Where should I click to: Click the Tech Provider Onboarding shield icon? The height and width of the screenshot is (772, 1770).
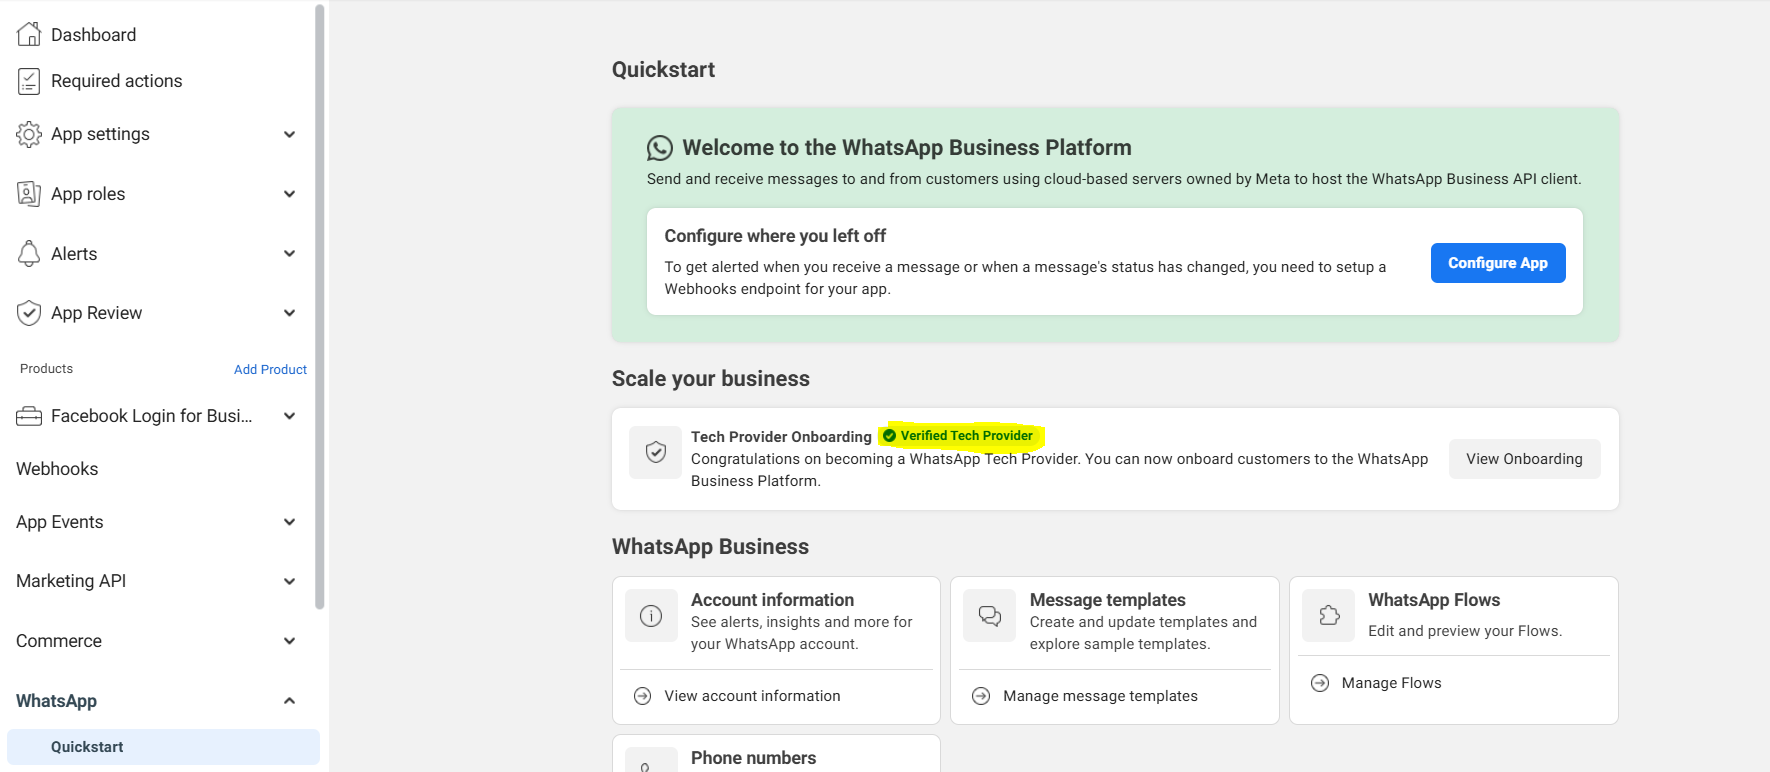pos(655,452)
